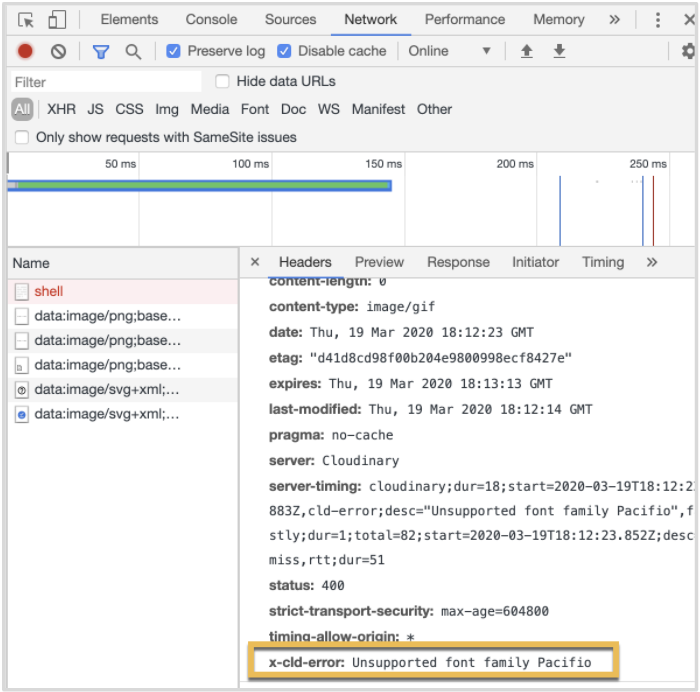Click the green request bar in overview timeline

[x=200, y=185]
